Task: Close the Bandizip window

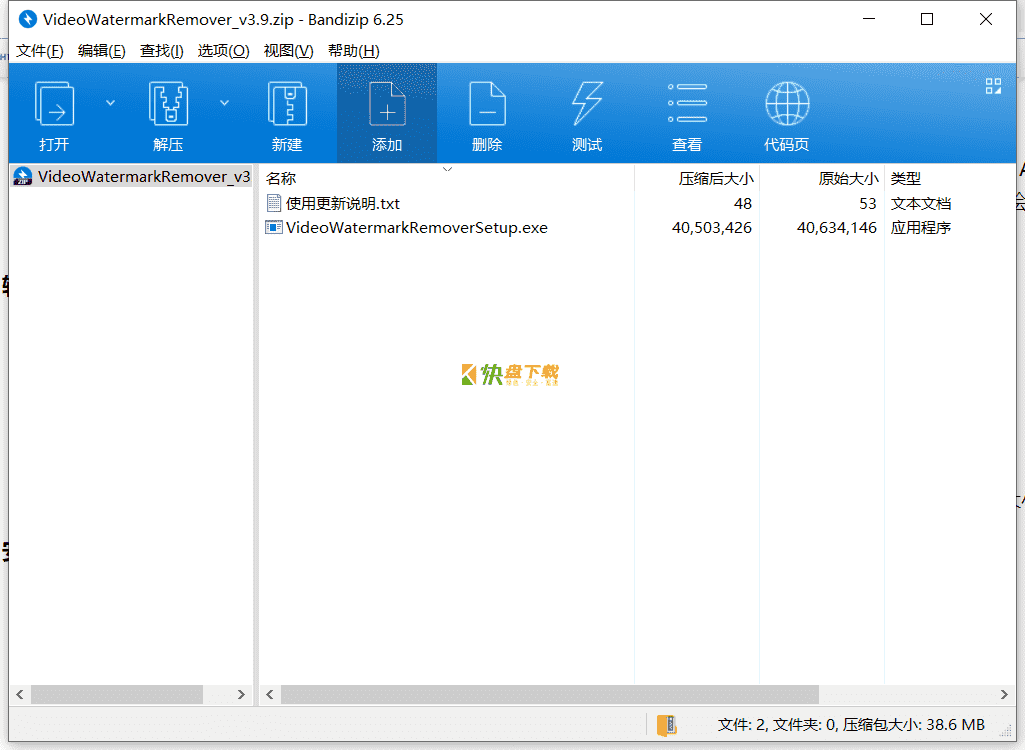Action: [x=986, y=19]
